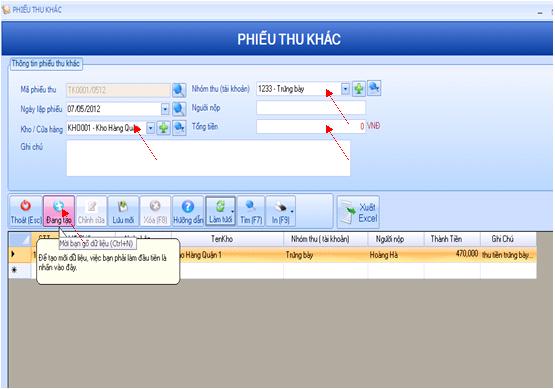Click the Ghi chú notes text area
This screenshot has height=389, width=555.
pyautogui.click(x=208, y=158)
